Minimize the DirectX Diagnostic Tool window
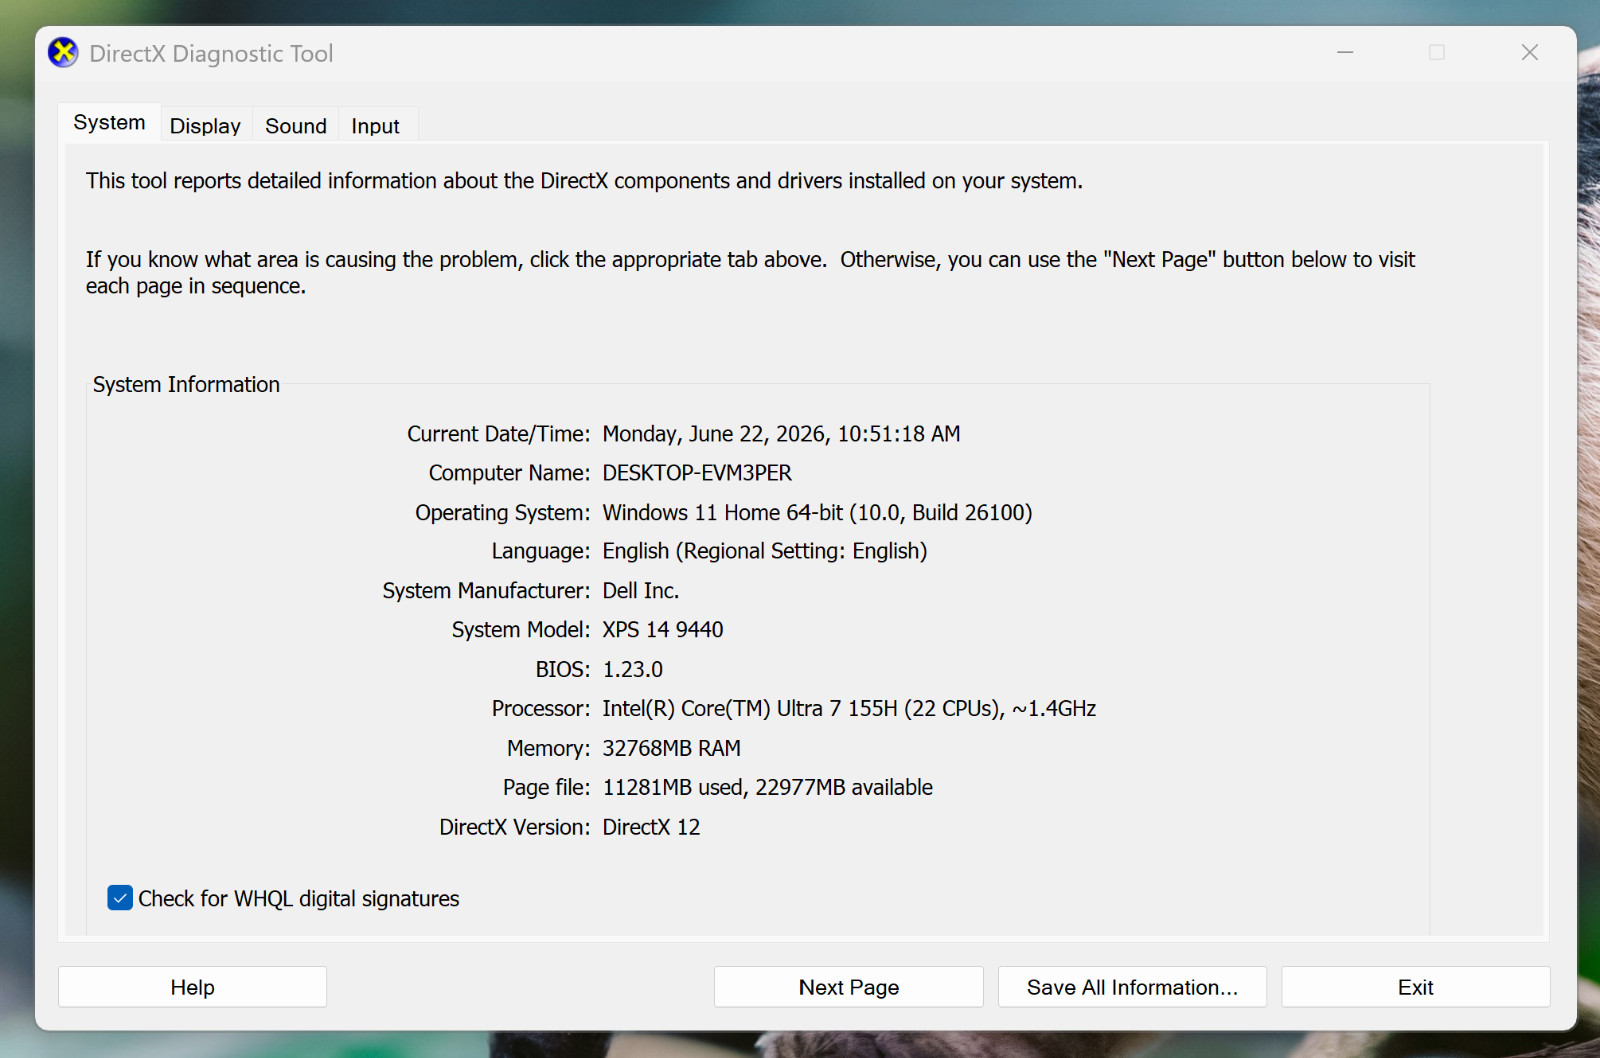Image resolution: width=1600 pixels, height=1058 pixels. point(1345,52)
